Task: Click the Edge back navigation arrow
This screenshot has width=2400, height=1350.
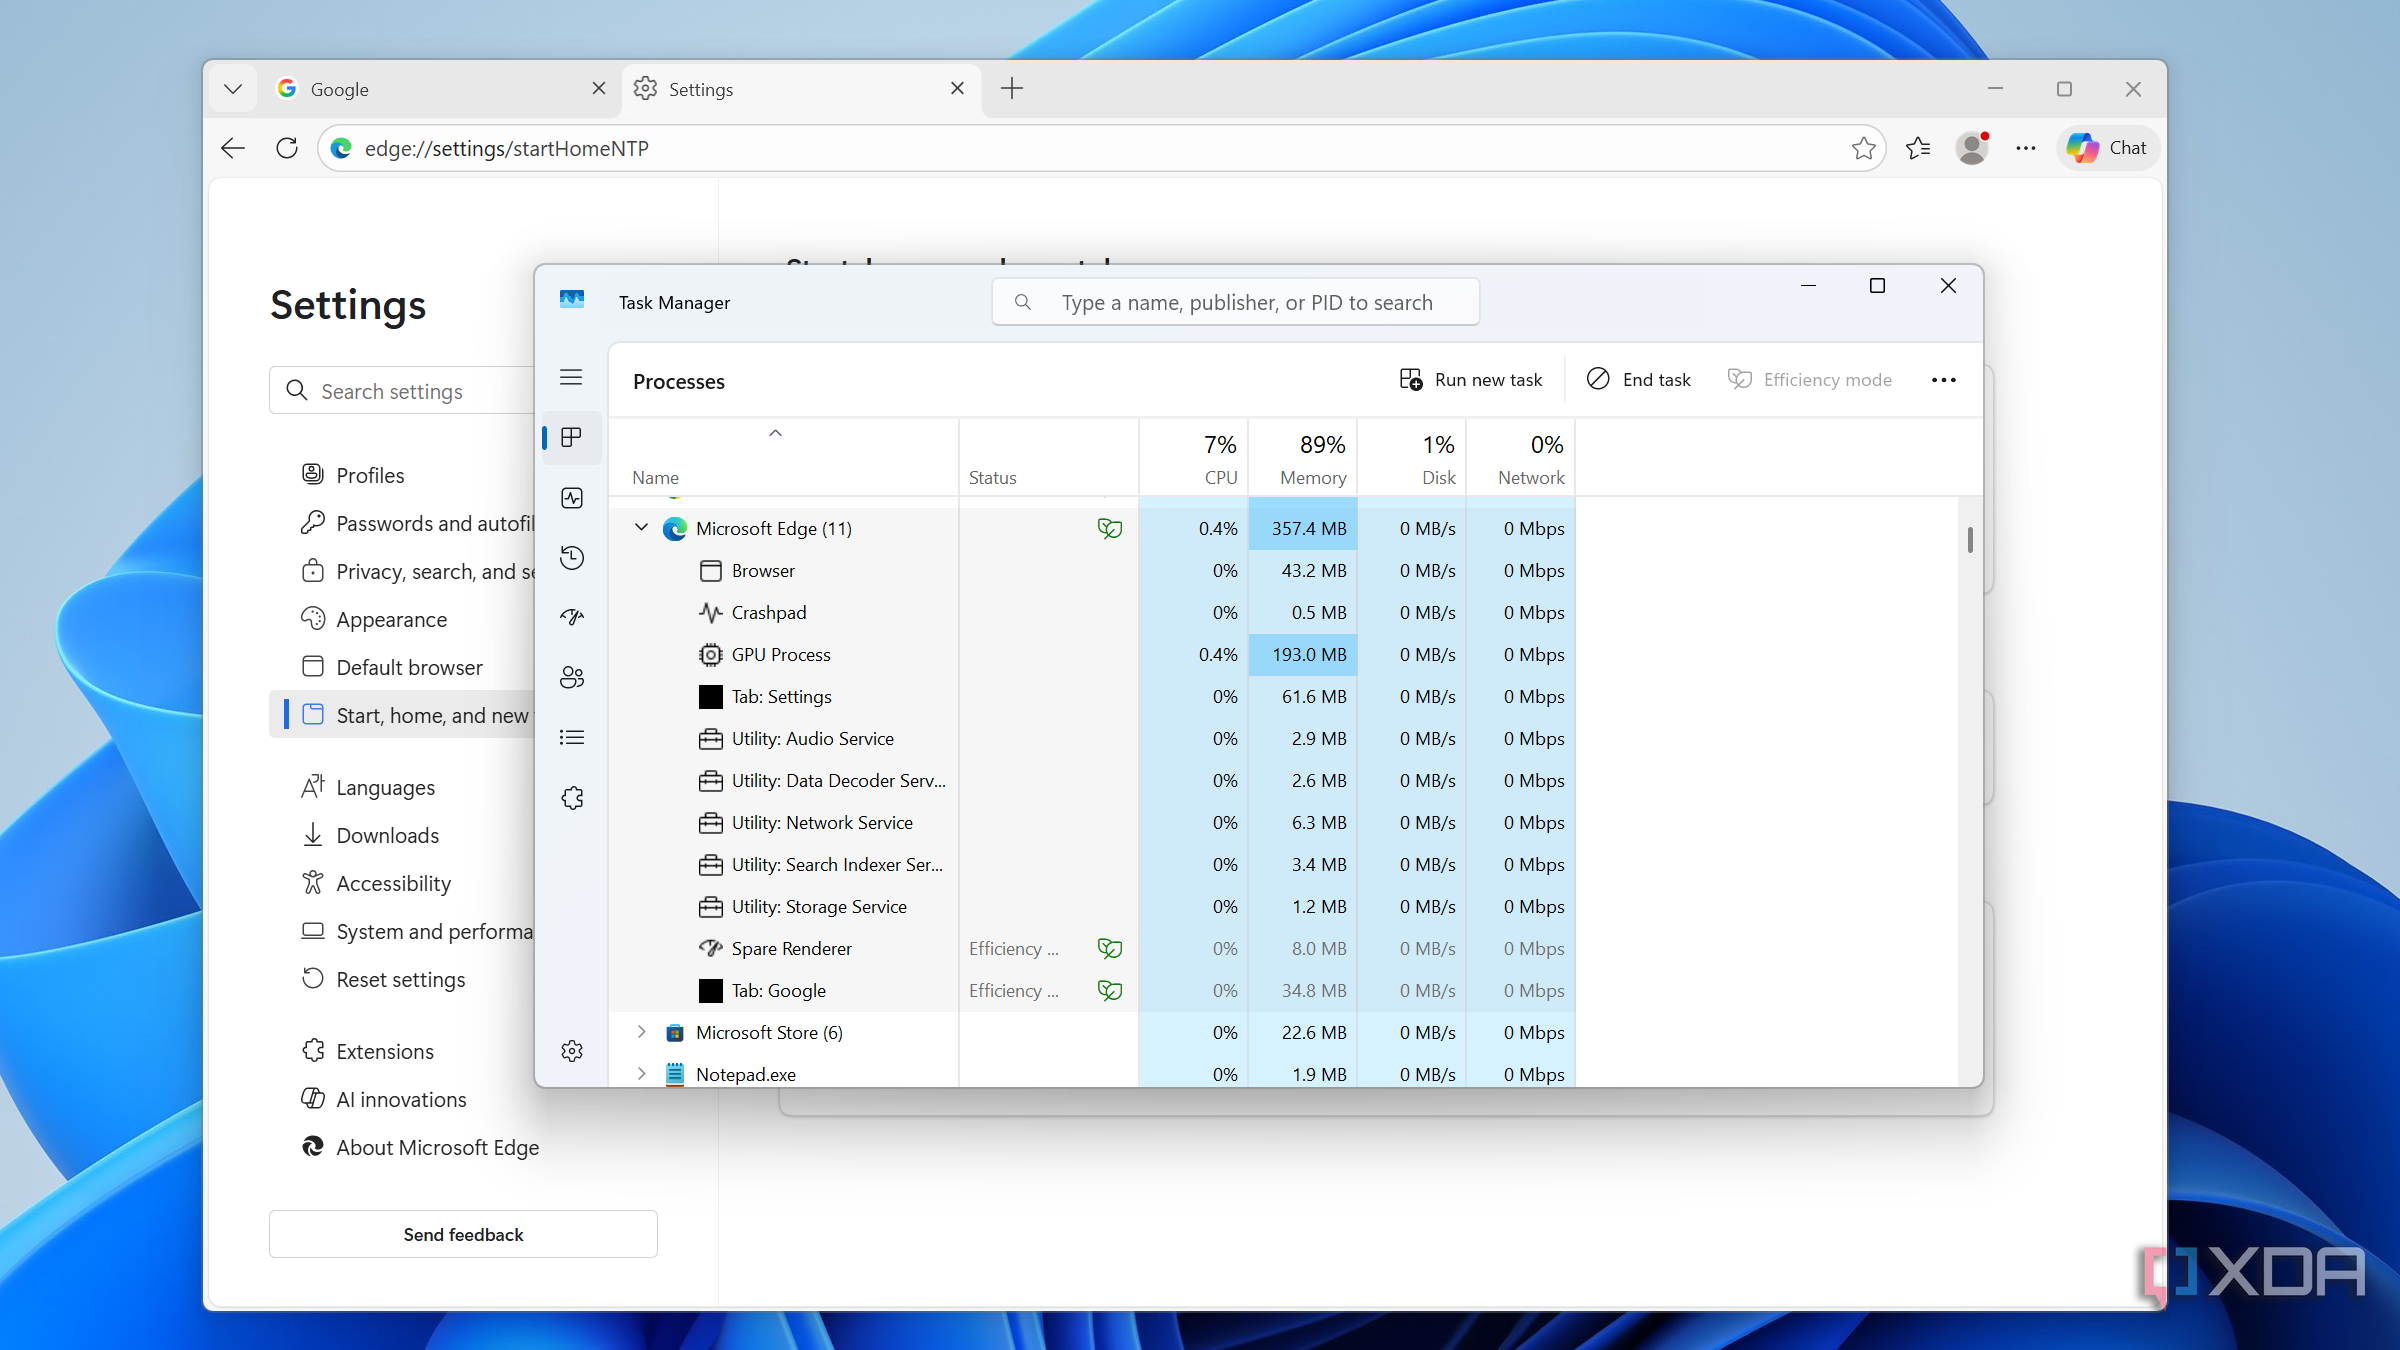Action: [233, 148]
